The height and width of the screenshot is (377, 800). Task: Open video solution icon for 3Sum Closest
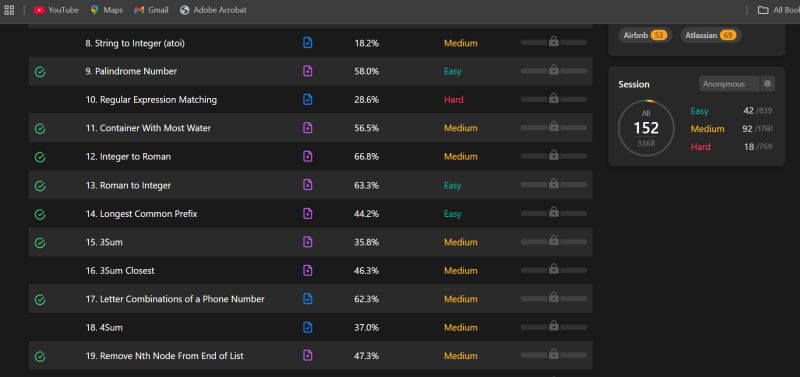[307, 270]
